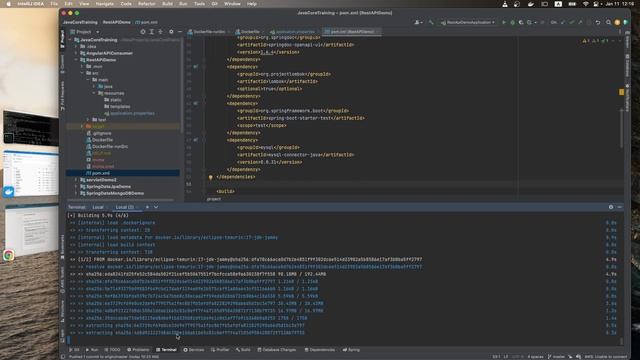Toggle Bookmarks tool window stripe
This screenshot has width=640, height=360.
coord(62,247)
